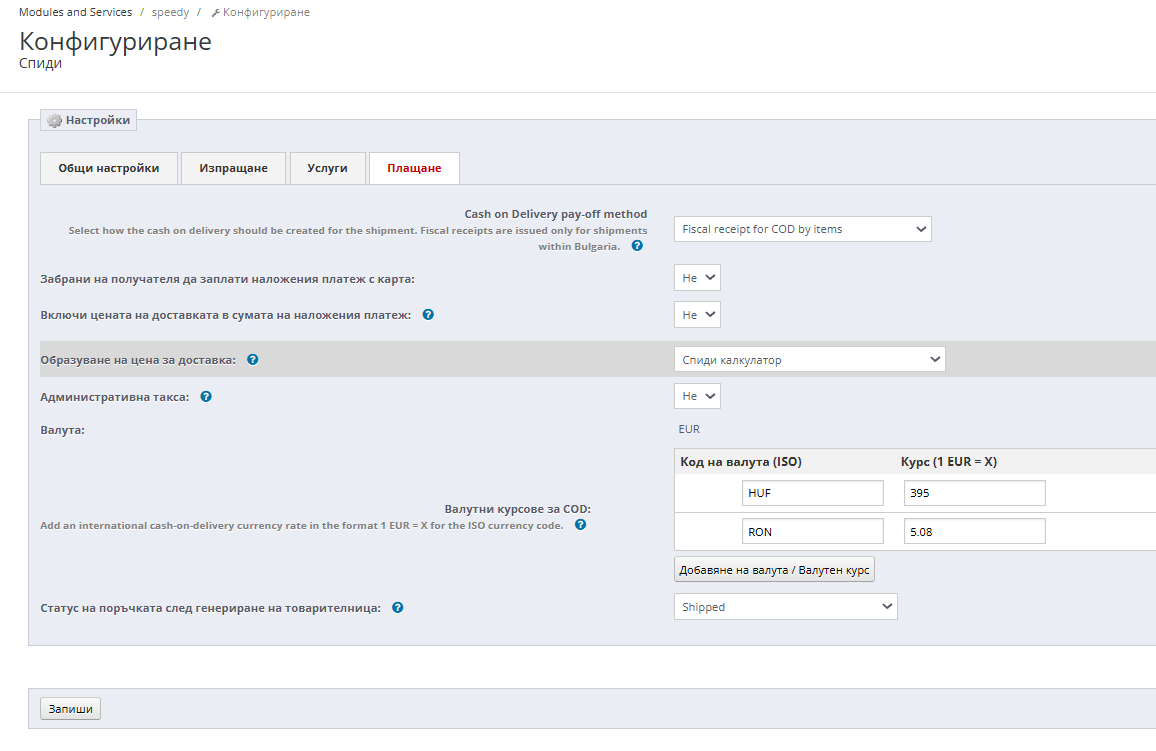Click the RON currency code field
The width and height of the screenshot is (1156, 751).
tap(812, 531)
